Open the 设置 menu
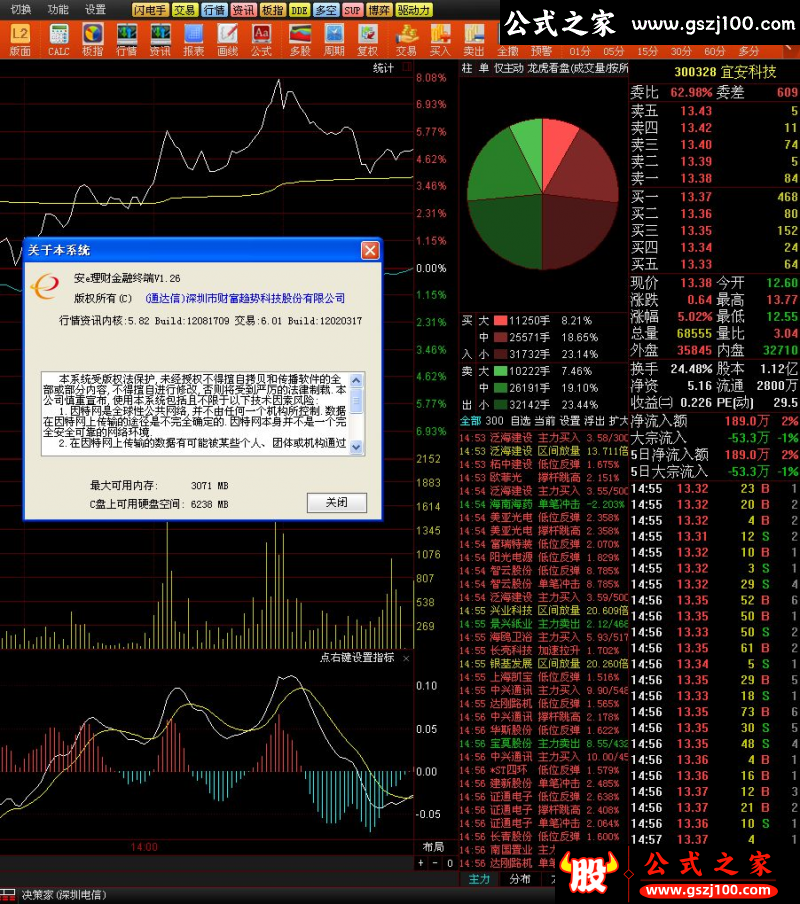This screenshot has width=800, height=904. coord(95,9)
